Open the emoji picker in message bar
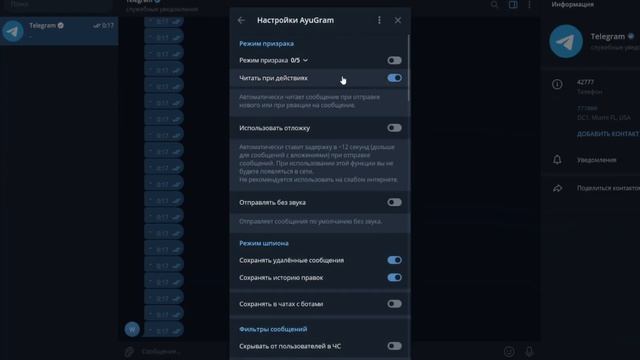640x360 pixels. [x=509, y=351]
